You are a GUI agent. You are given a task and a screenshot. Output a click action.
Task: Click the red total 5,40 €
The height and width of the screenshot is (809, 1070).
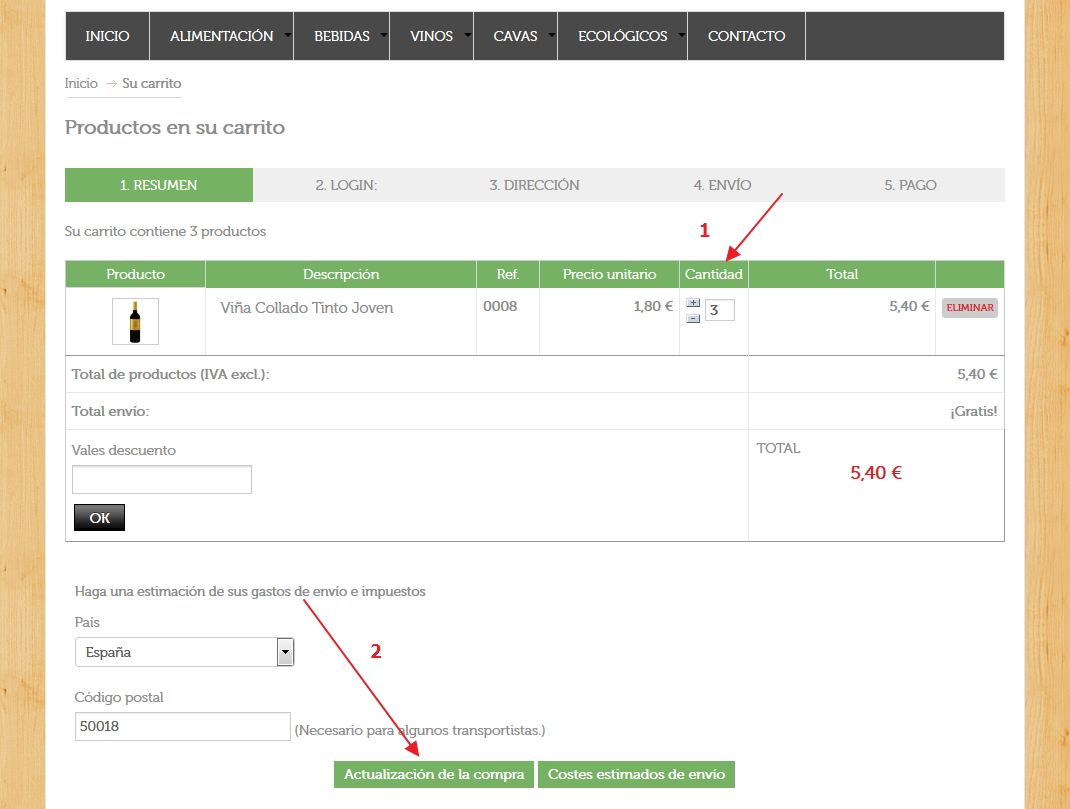pos(876,473)
